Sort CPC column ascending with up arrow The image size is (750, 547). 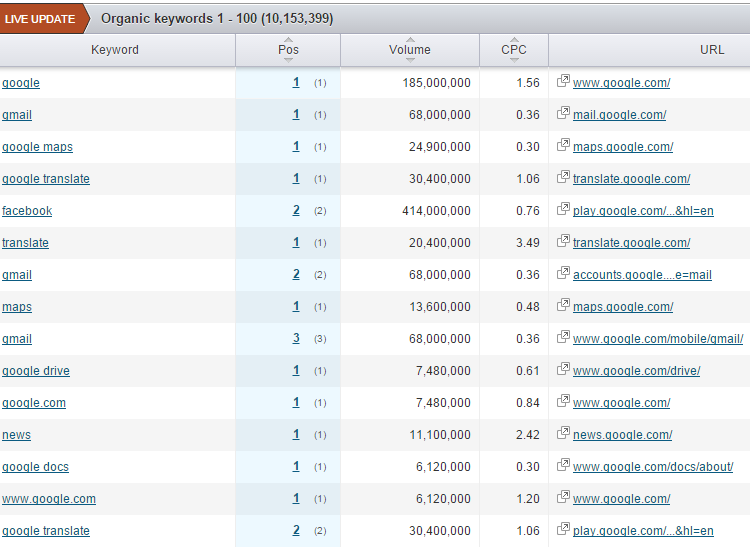(514, 40)
